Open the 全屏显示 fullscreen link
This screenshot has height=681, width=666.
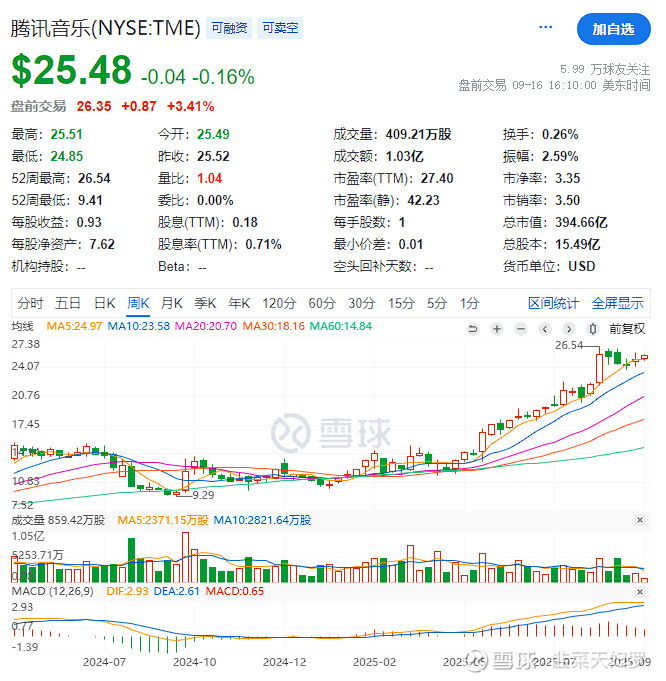(617, 303)
